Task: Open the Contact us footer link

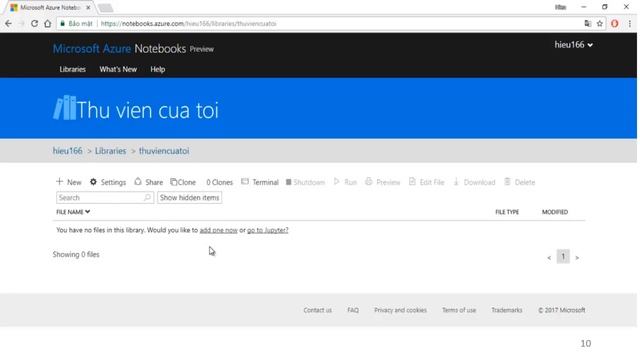Action: point(318,310)
